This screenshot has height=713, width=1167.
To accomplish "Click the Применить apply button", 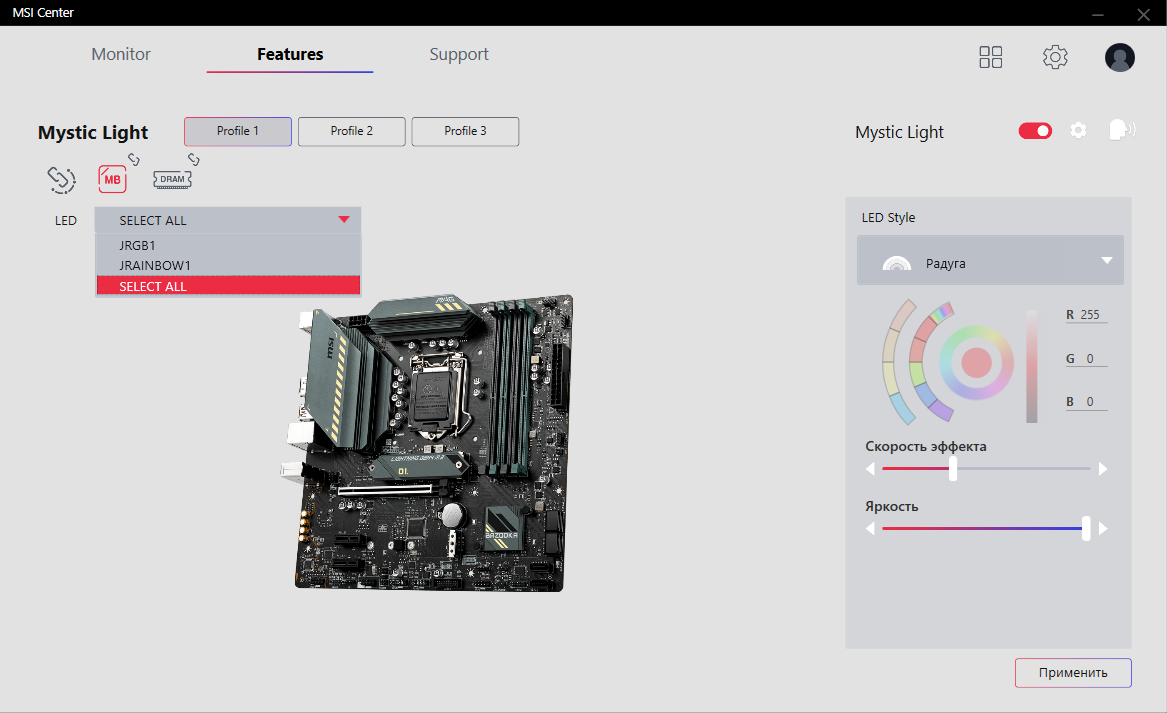I will pos(1073,673).
